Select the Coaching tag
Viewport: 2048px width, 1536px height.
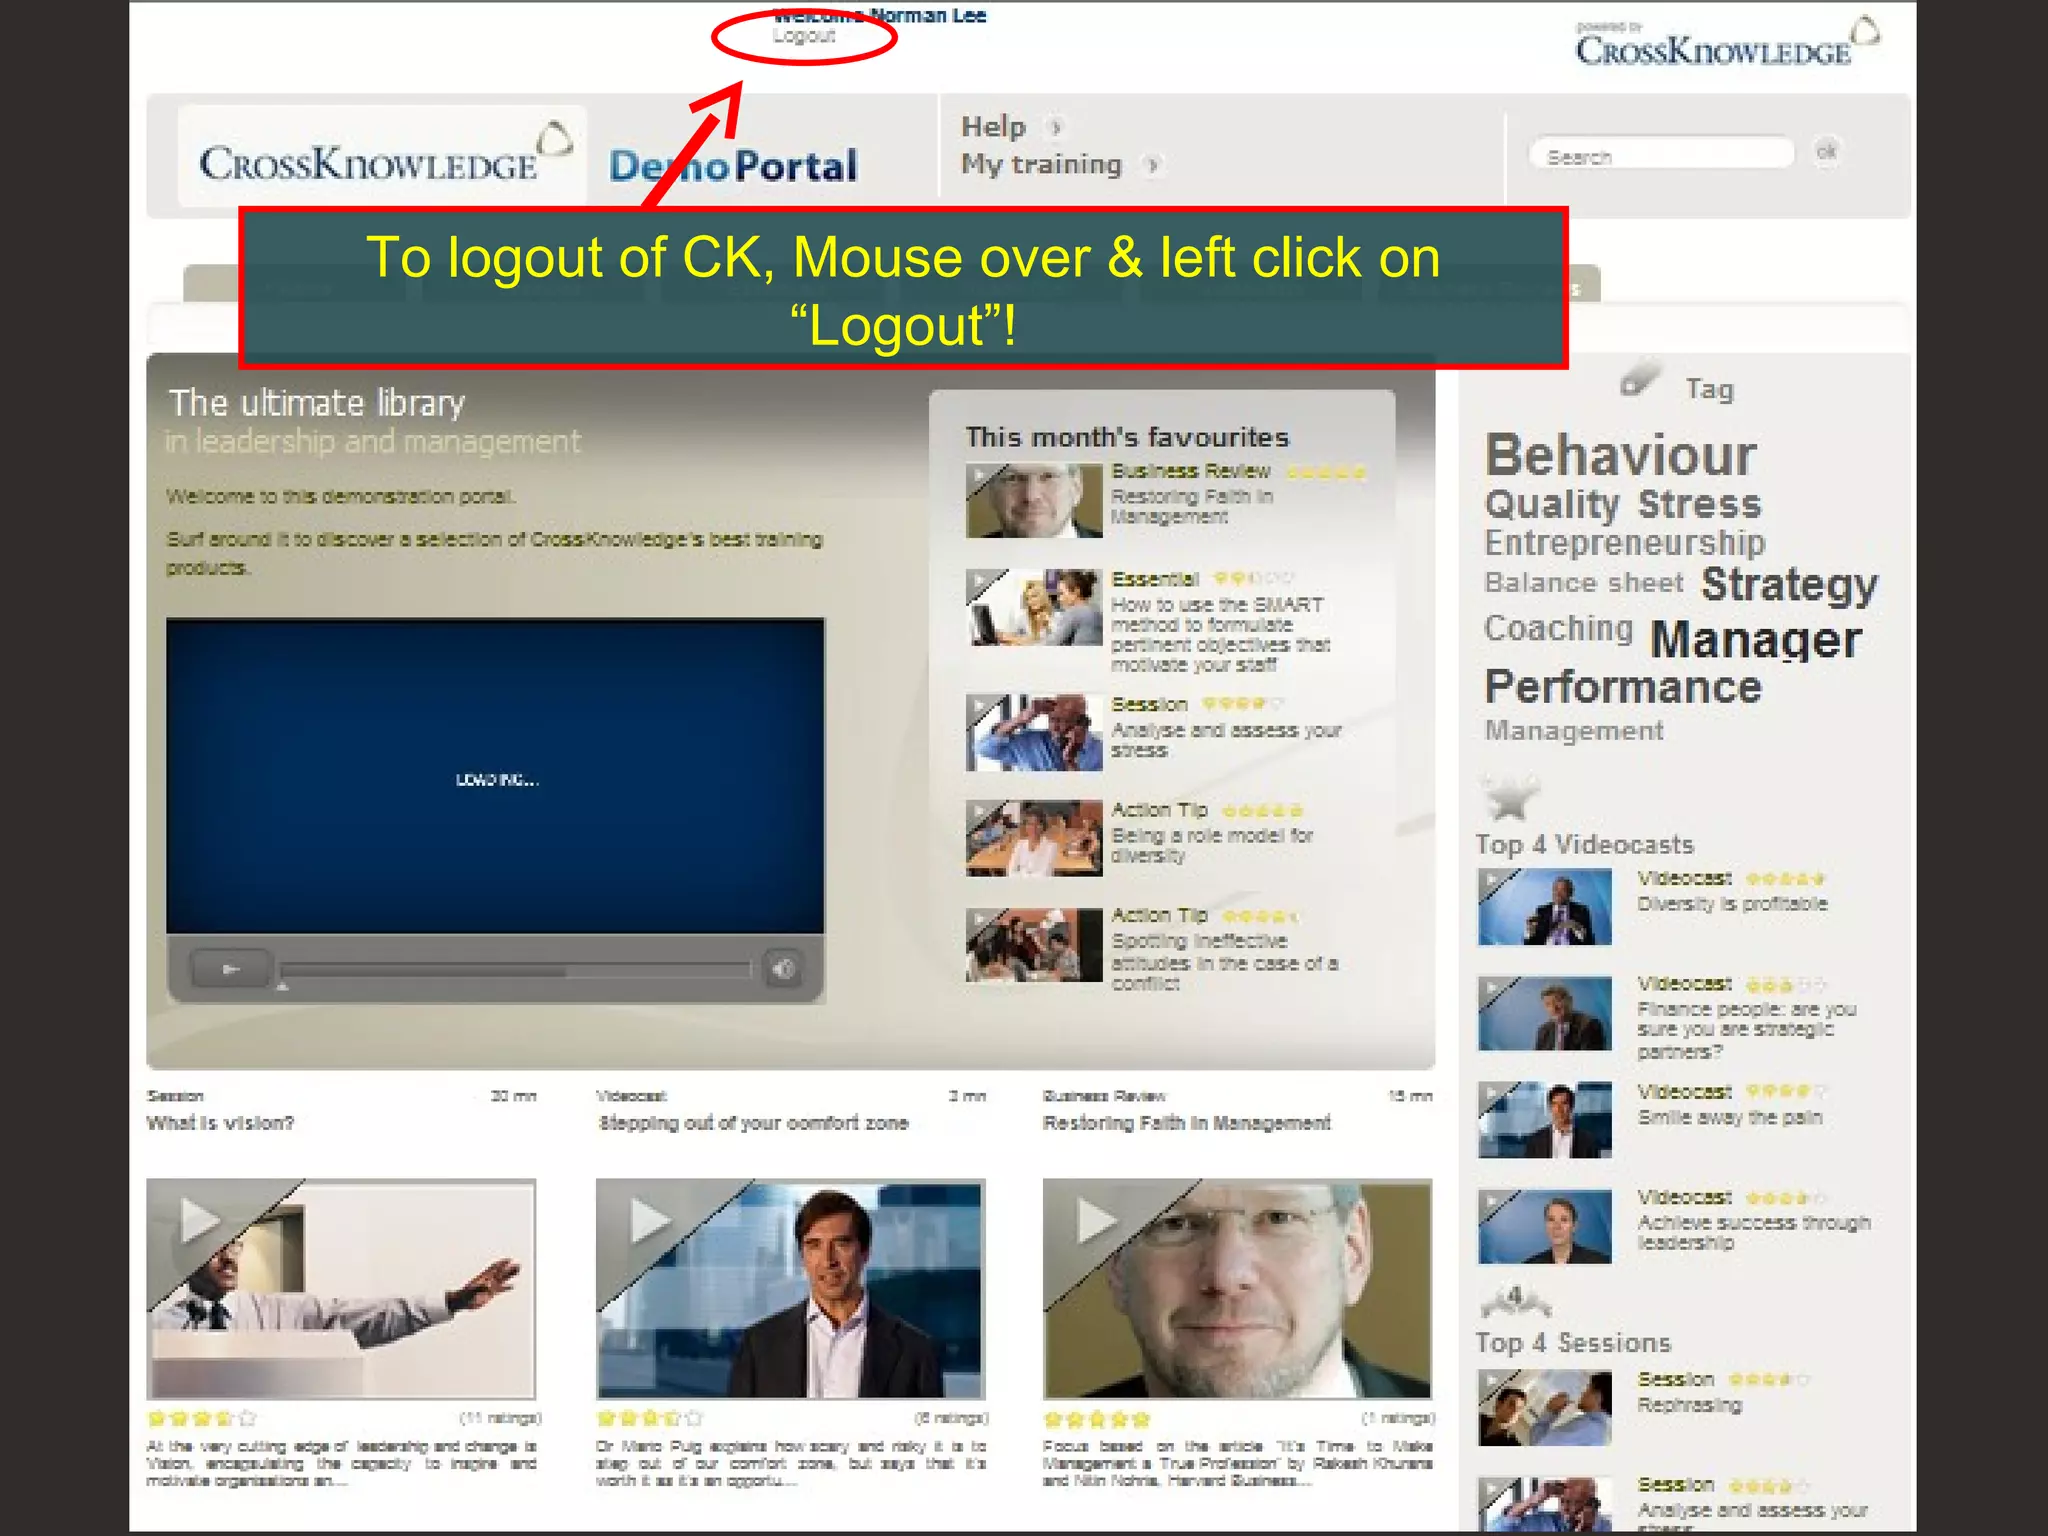pyautogui.click(x=1558, y=629)
